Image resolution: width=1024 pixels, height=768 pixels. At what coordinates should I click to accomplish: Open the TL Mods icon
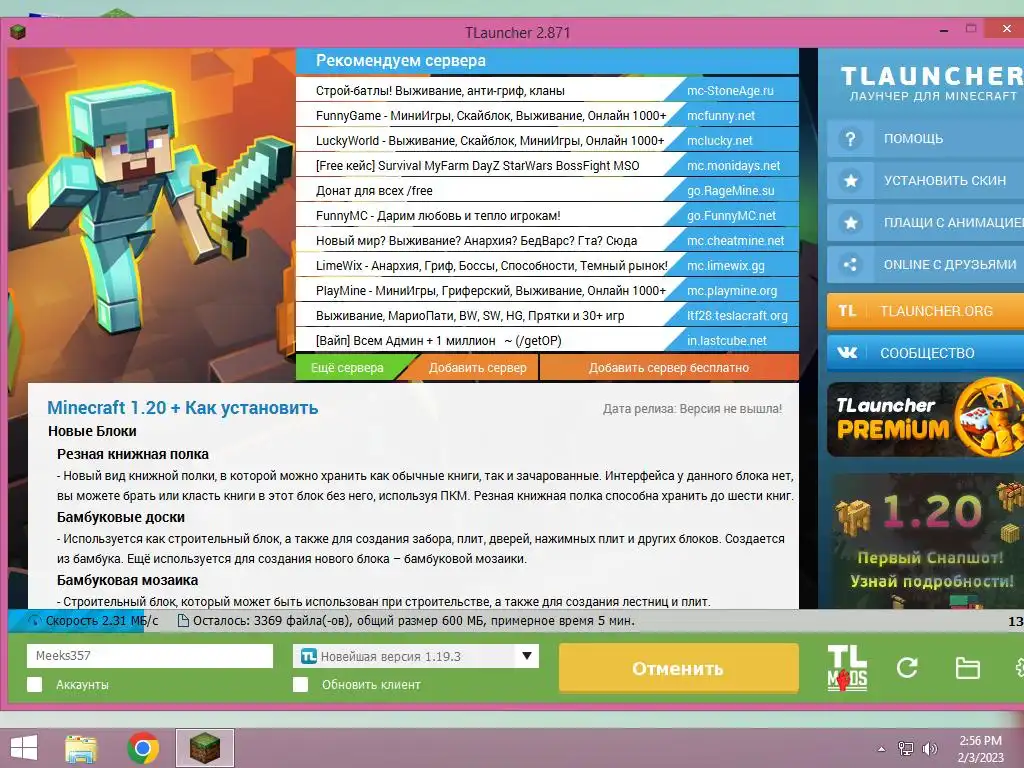[847, 668]
